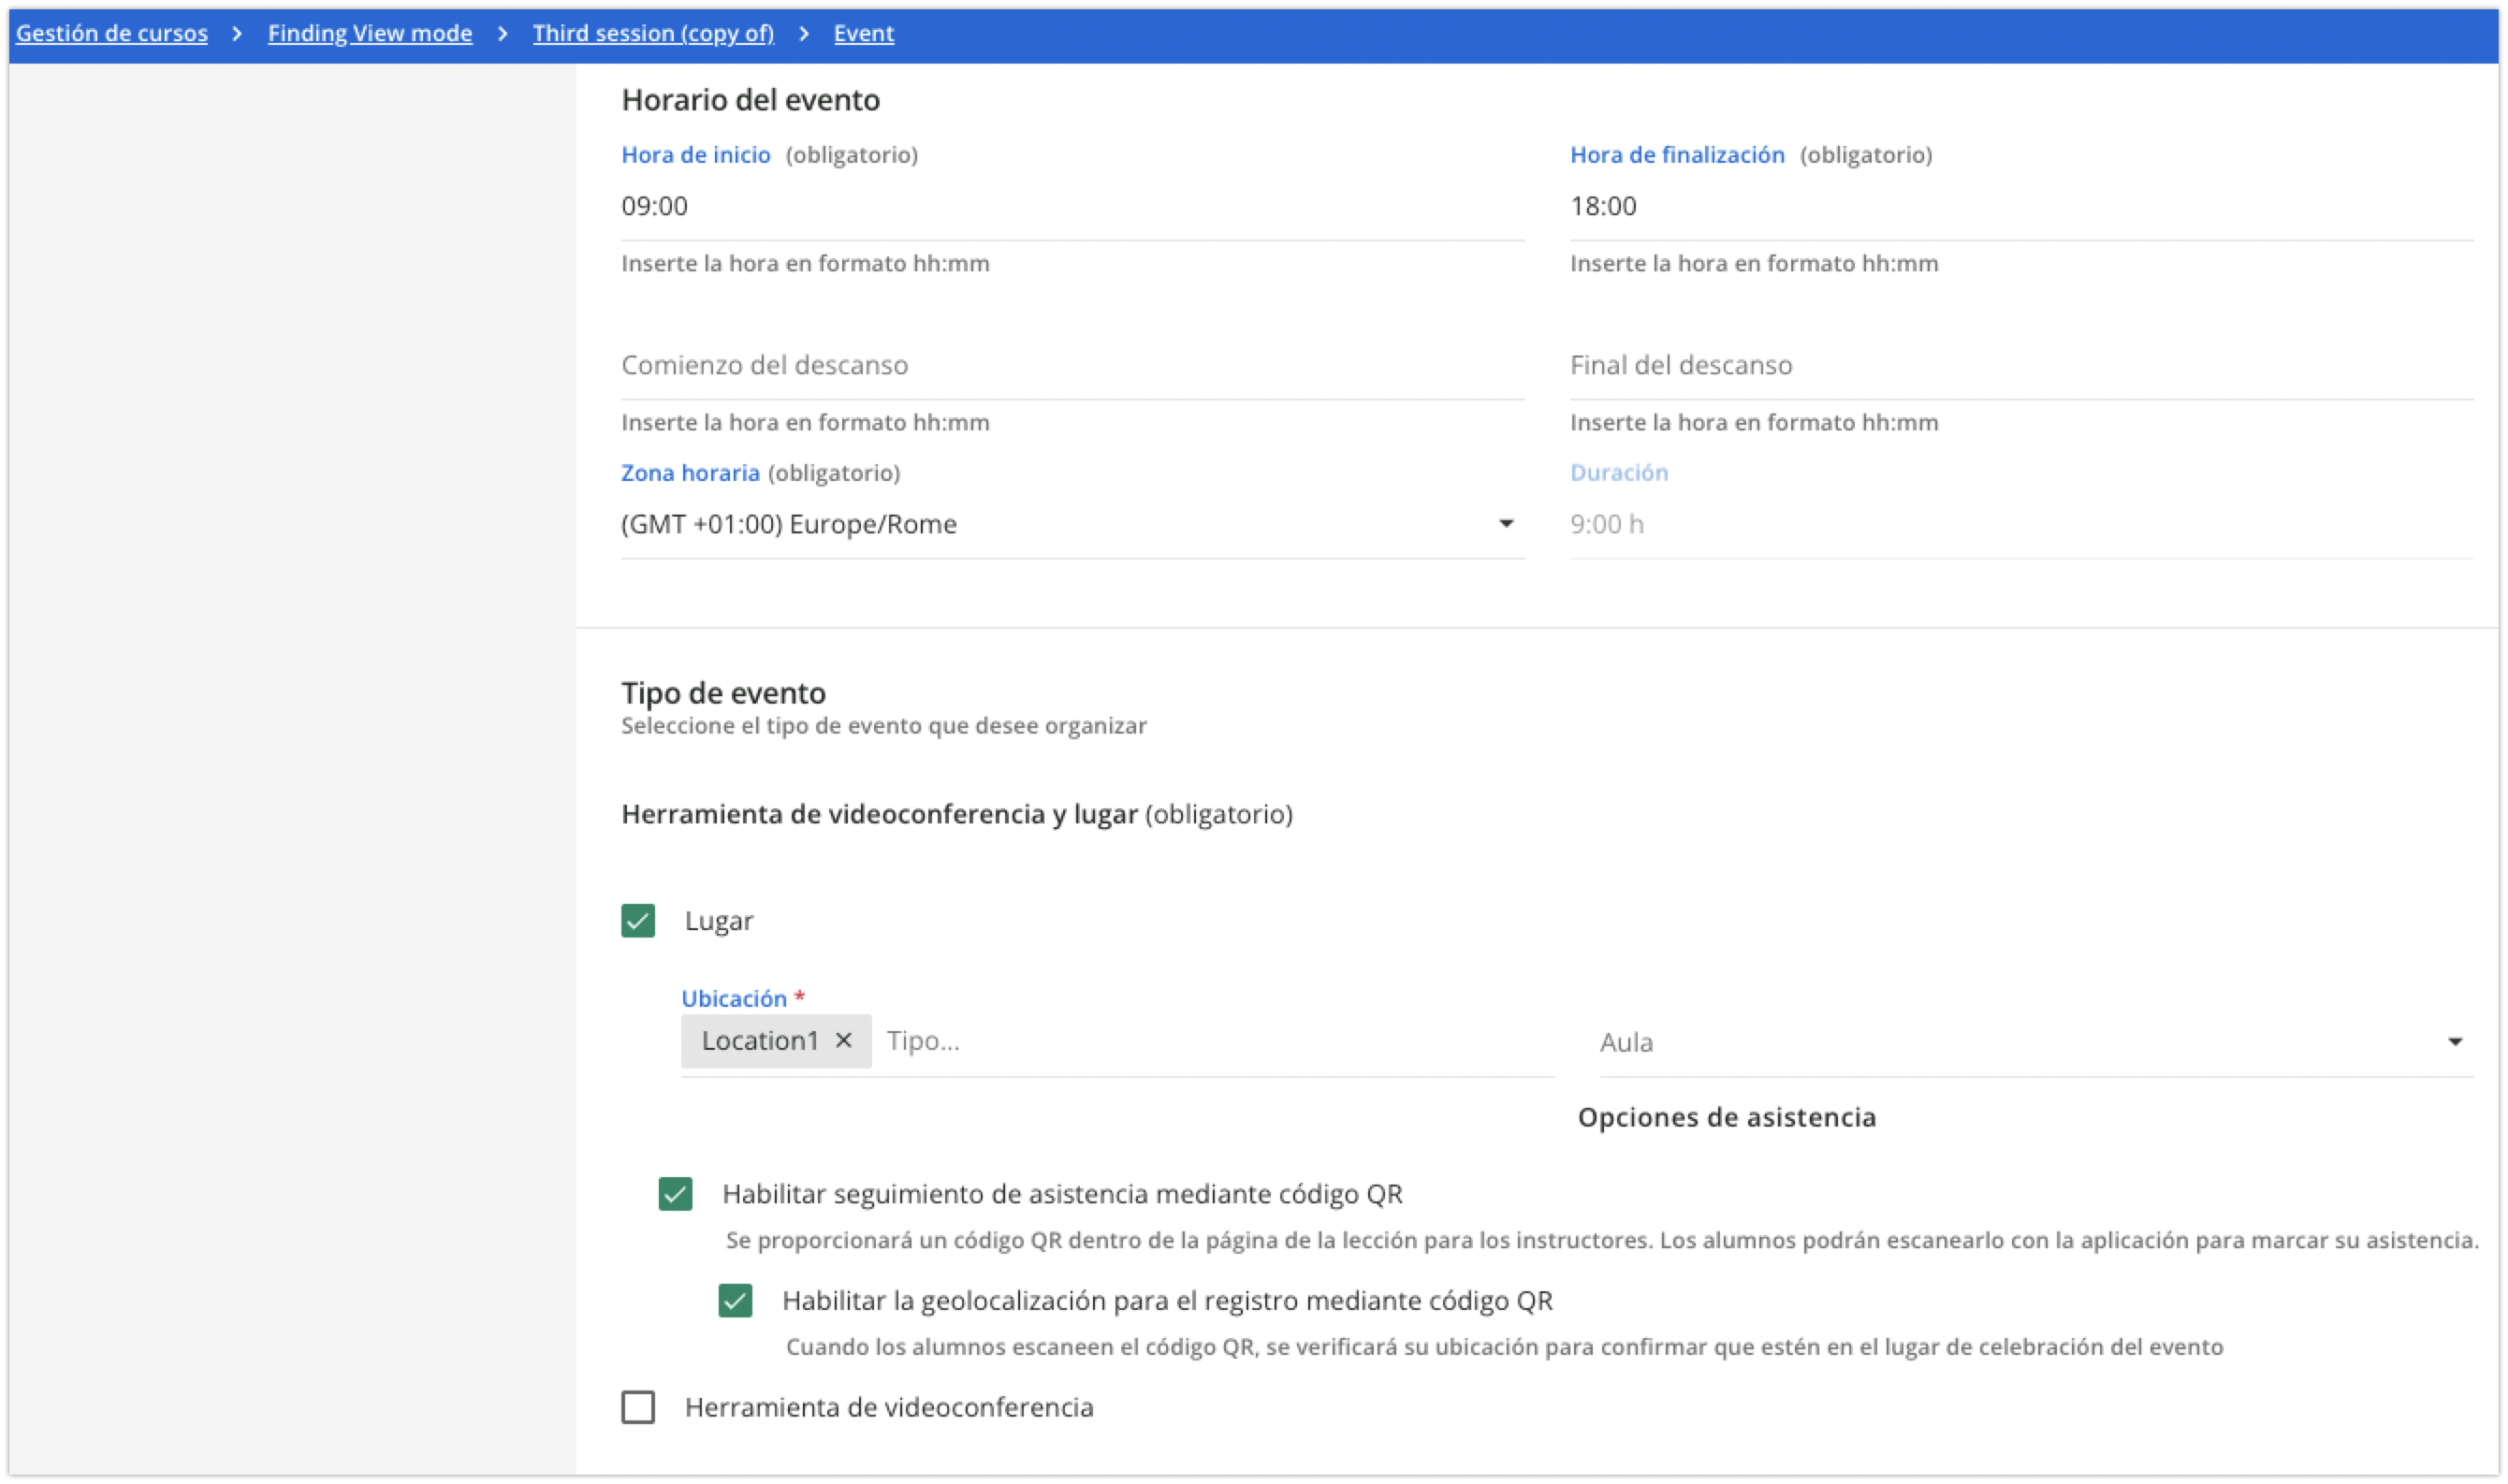This screenshot has height=1484, width=2508.
Task: Enable Herramienta de videoconferencia checkbox
Action: [x=638, y=1407]
